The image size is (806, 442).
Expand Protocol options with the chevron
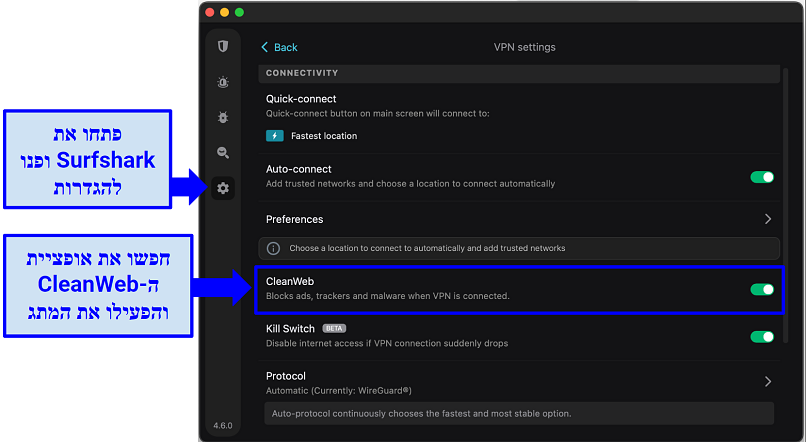pos(767,381)
